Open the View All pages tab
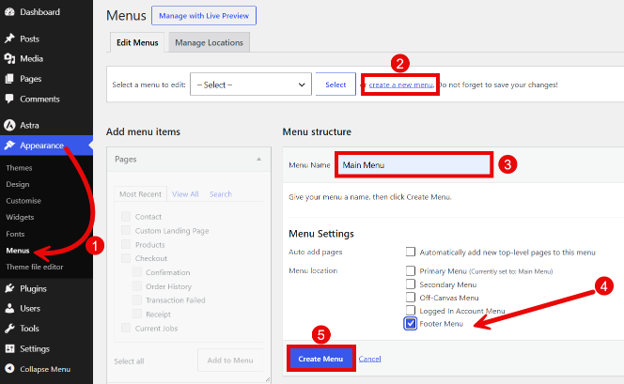 (x=185, y=194)
